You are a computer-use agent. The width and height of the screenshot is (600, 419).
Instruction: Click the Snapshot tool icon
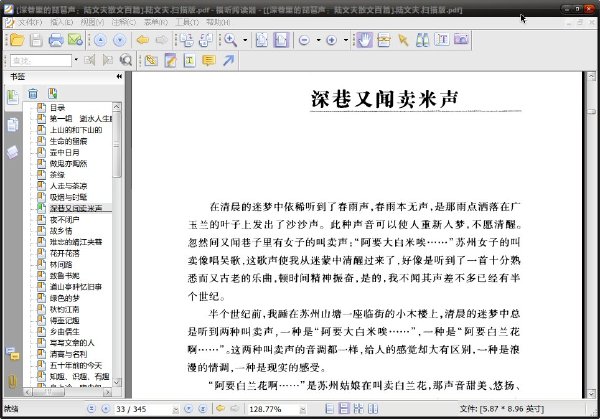[x=461, y=40]
